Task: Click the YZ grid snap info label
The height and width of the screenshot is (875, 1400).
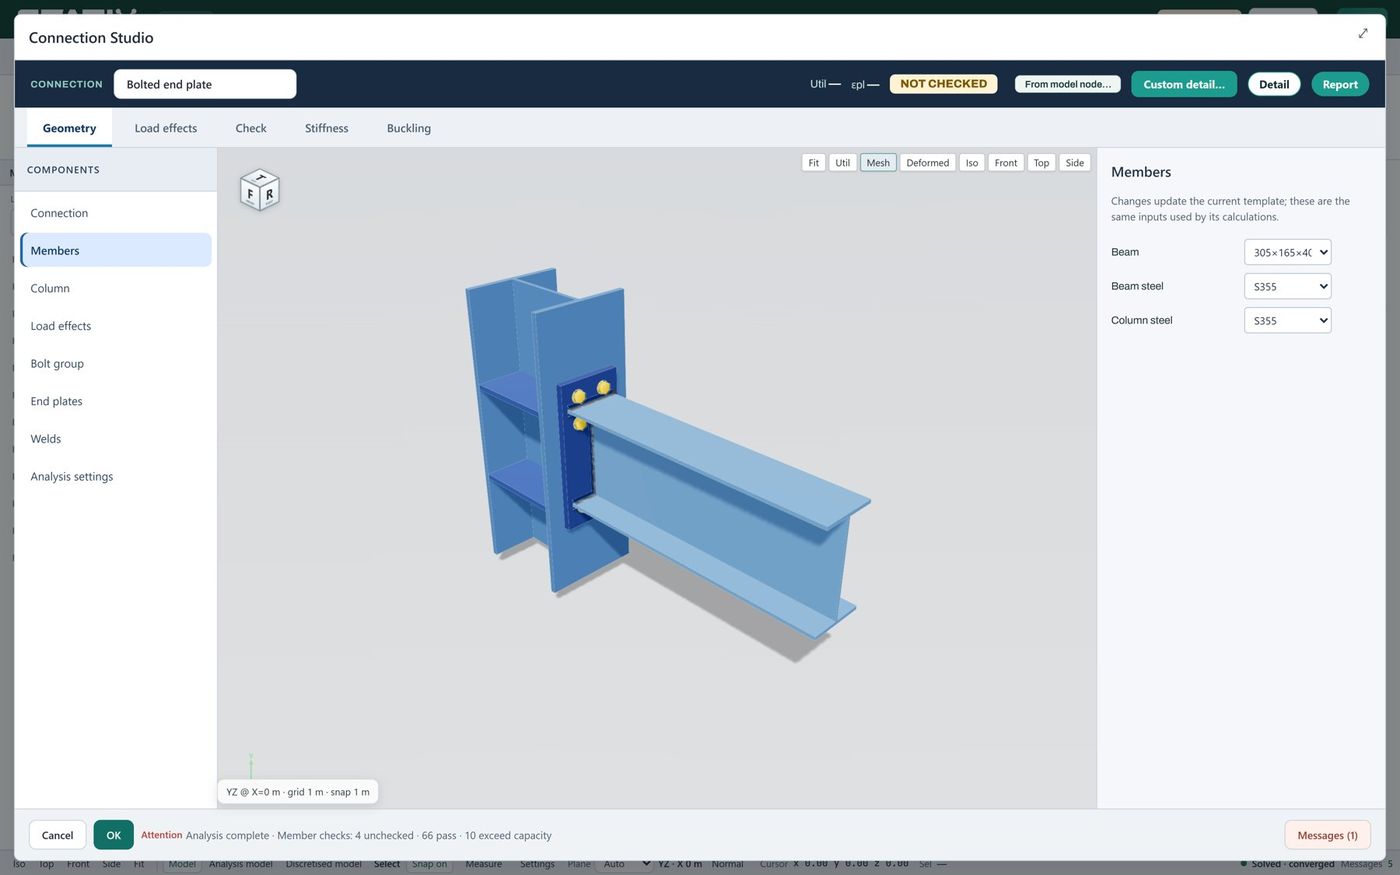Action: pyautogui.click(x=298, y=792)
